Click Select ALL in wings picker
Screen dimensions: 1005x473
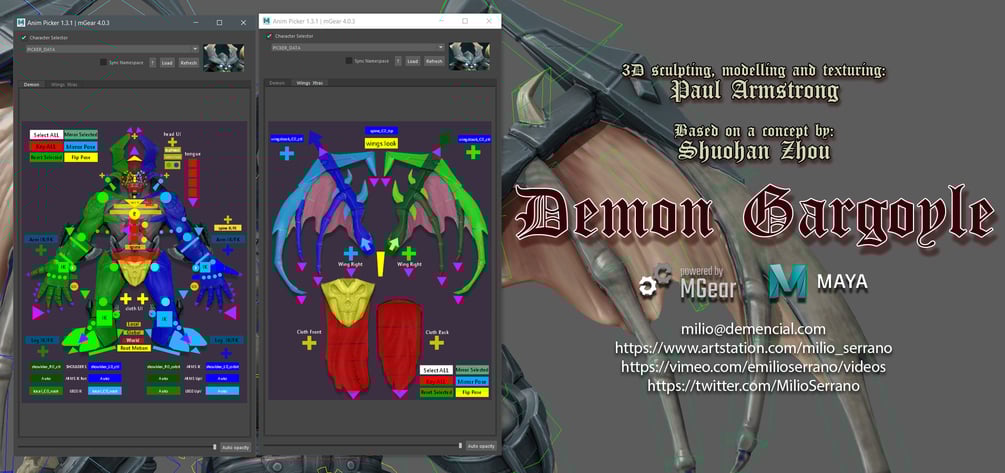(436, 370)
